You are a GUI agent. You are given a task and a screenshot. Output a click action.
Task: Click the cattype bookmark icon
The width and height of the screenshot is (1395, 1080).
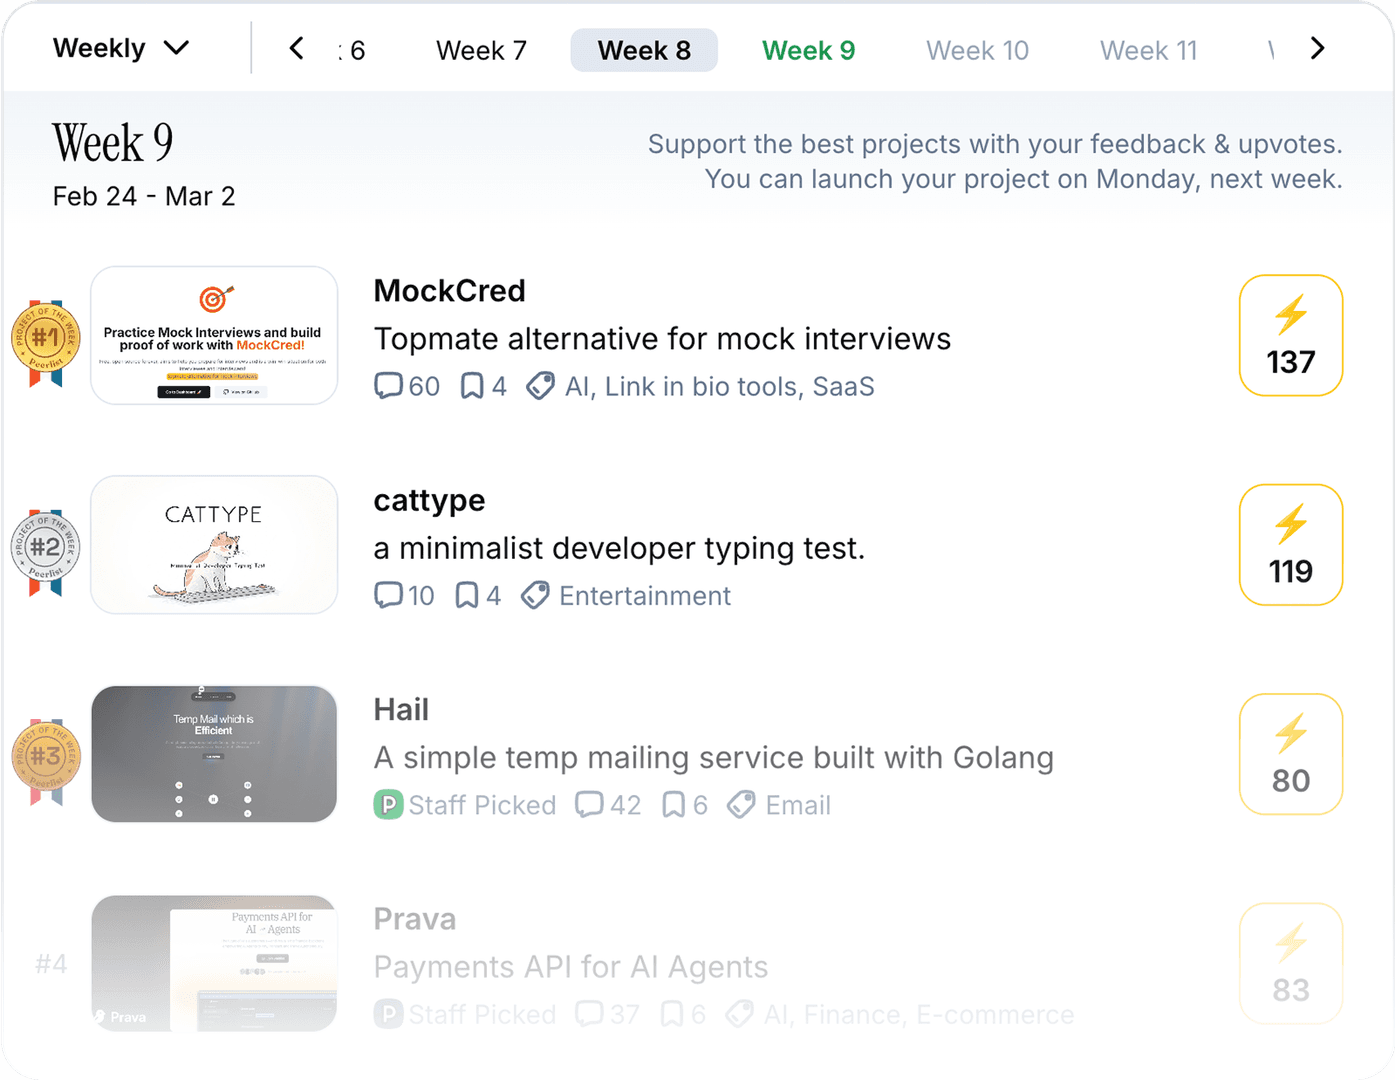(x=466, y=596)
